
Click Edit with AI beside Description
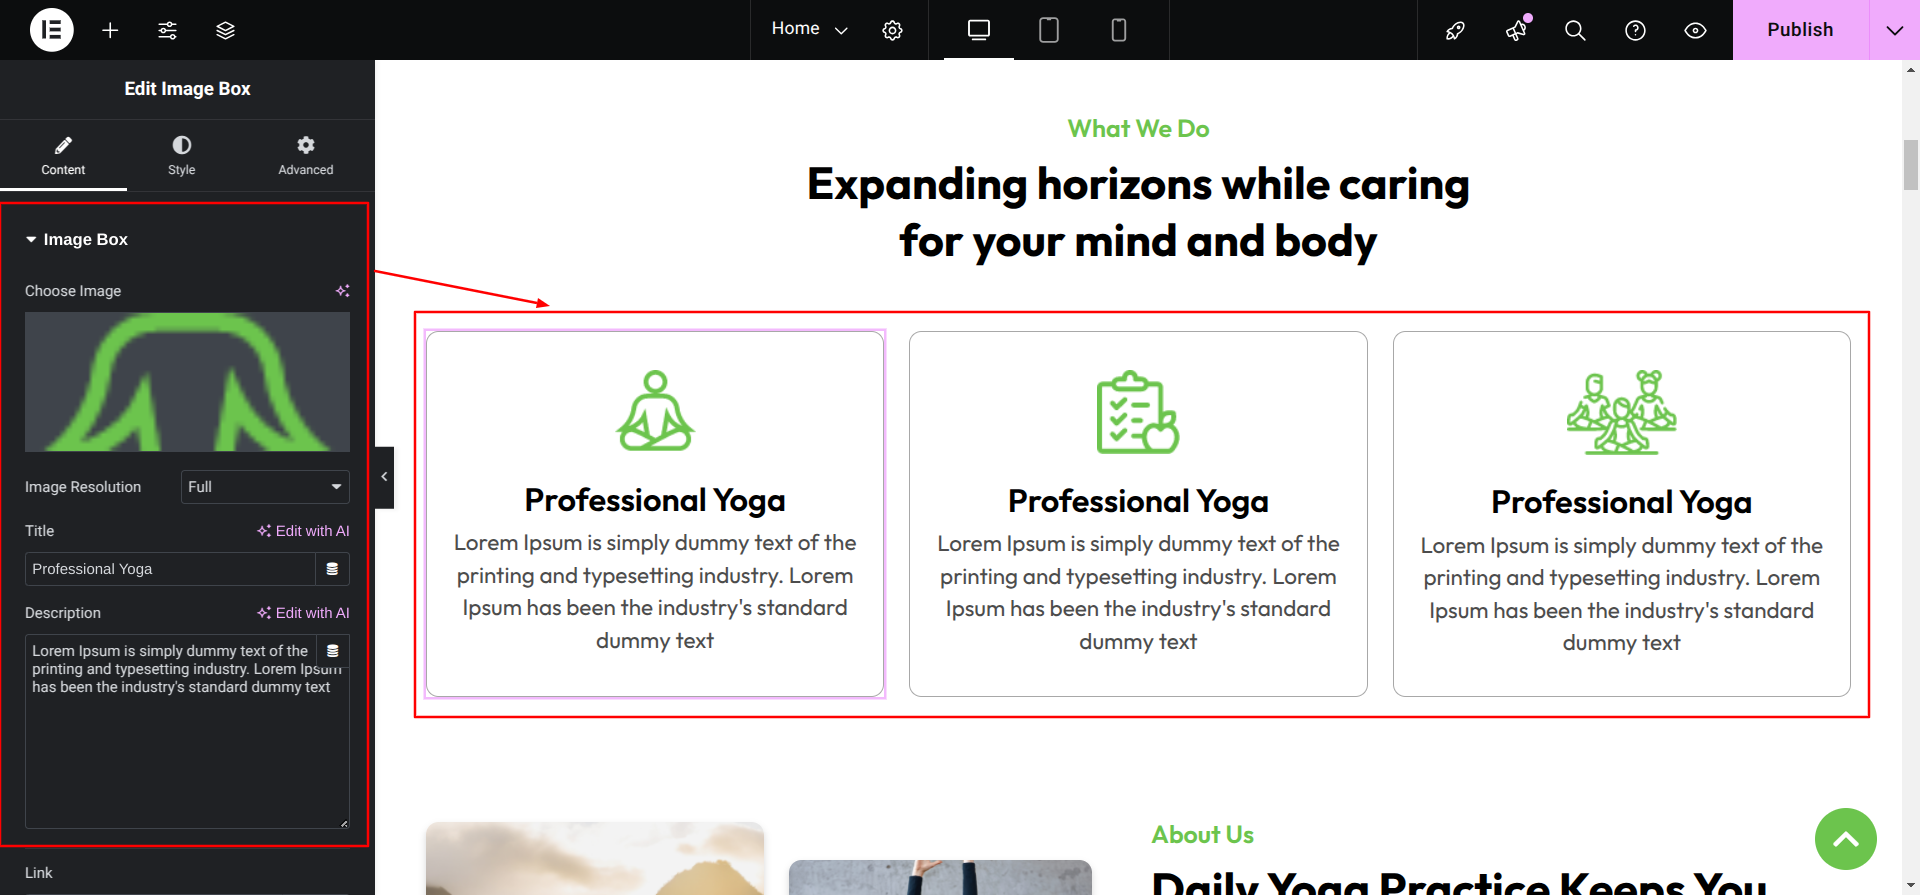(x=303, y=613)
